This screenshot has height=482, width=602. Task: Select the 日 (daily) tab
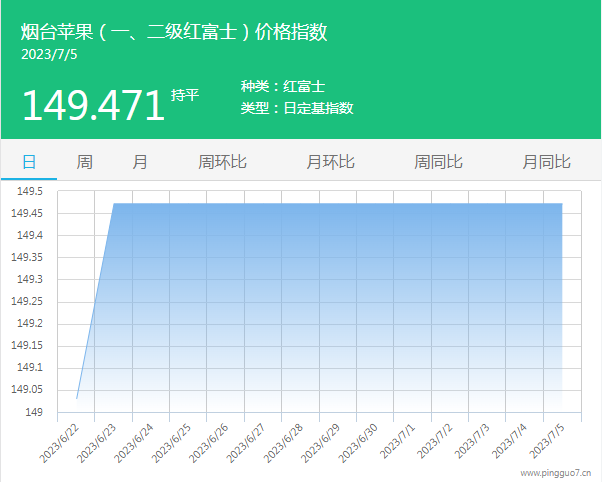(x=29, y=162)
